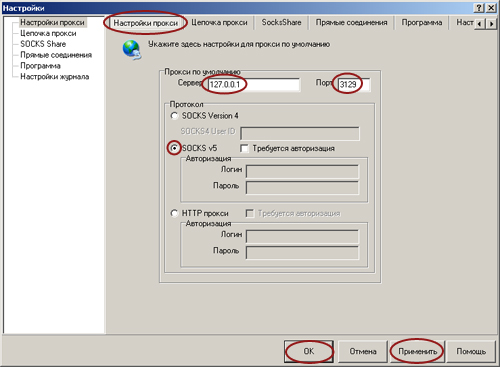The image size is (500, 367).
Task: Click the SOCKS v5 Пароль field
Action: 302,188
